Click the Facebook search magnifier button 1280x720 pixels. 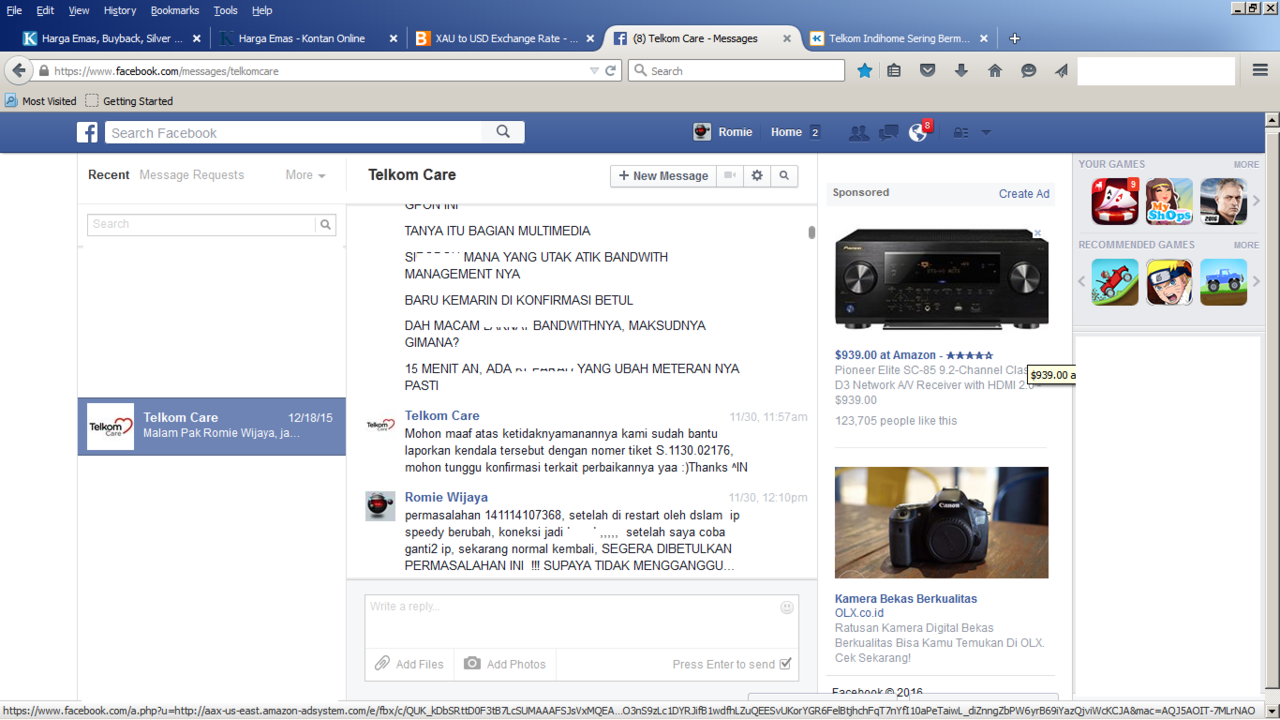(503, 132)
